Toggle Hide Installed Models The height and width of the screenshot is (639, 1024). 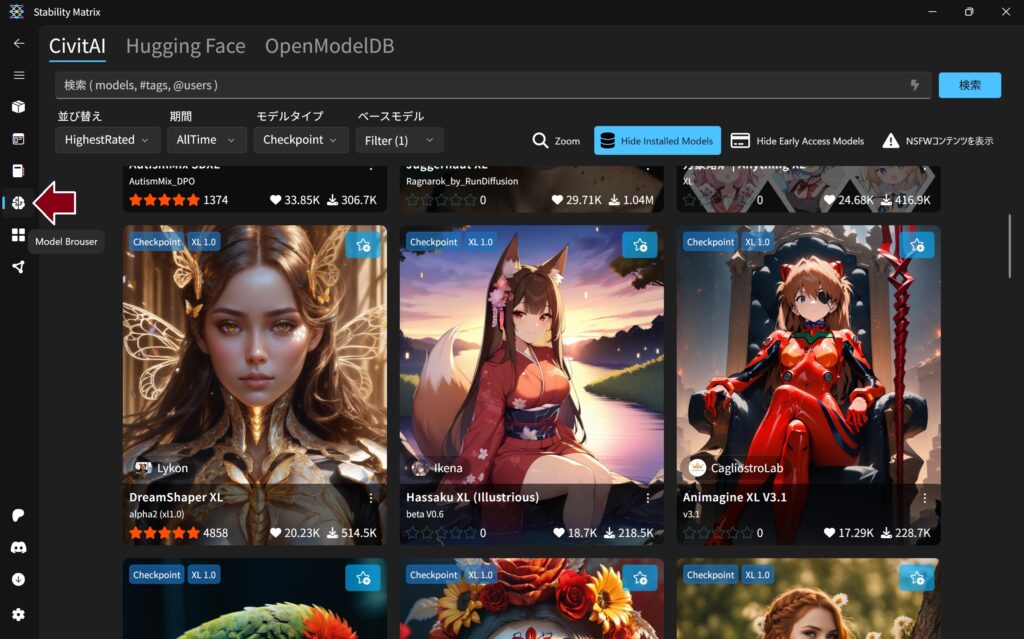[x=657, y=141]
